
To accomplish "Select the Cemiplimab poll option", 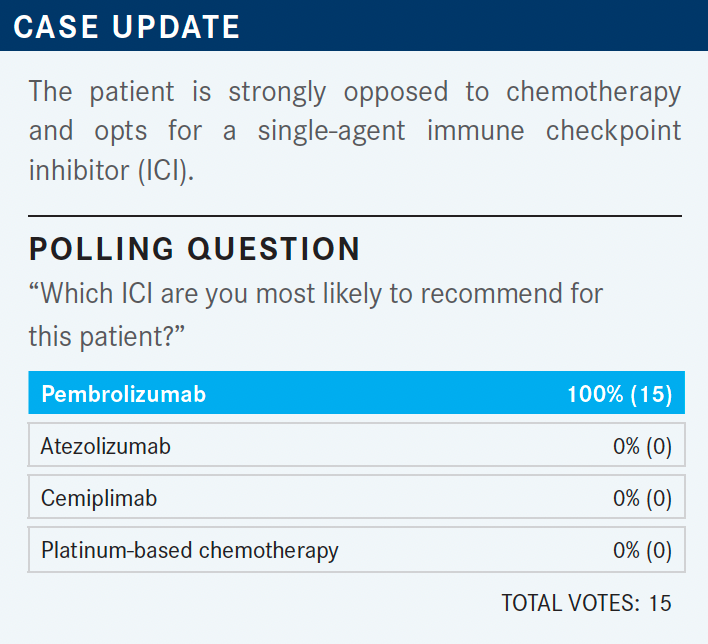I will pos(356,497).
